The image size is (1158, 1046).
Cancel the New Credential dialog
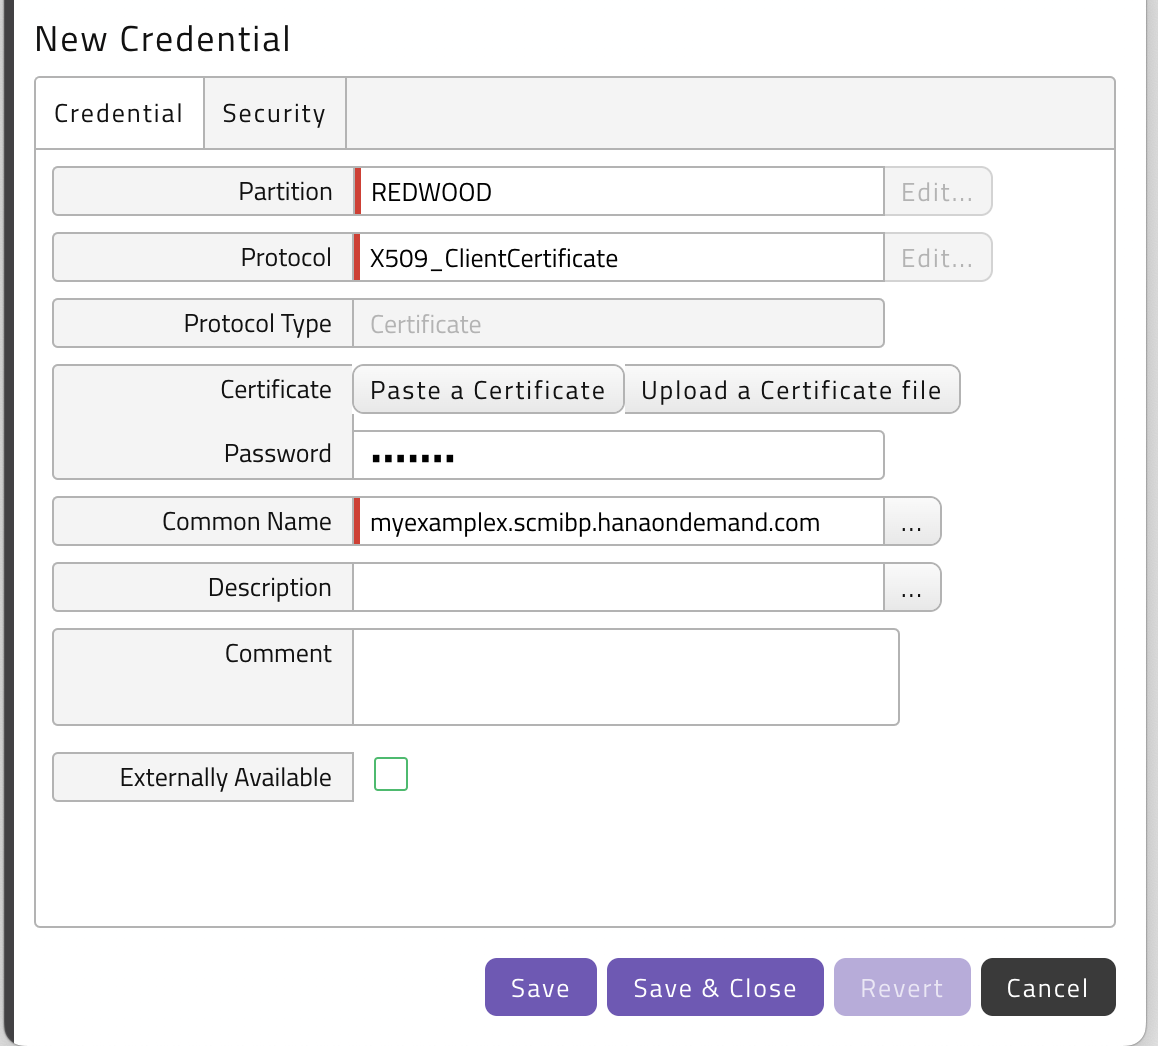(x=1048, y=987)
